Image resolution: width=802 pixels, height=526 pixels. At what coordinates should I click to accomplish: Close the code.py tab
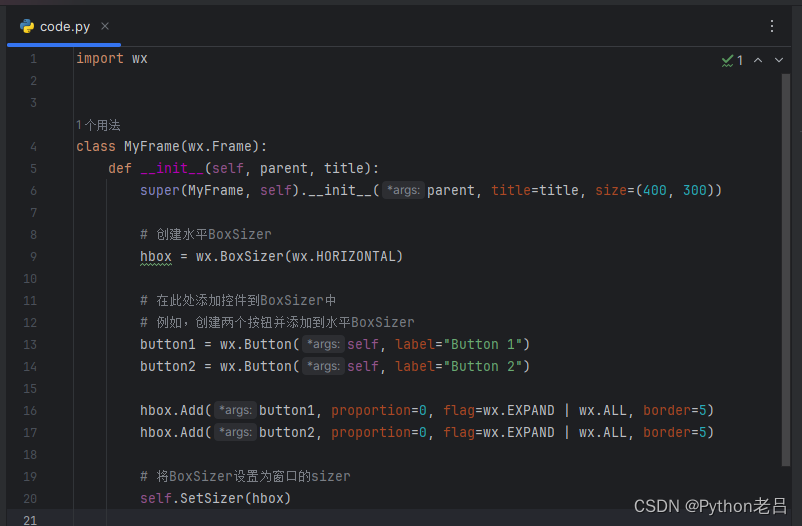(x=105, y=26)
